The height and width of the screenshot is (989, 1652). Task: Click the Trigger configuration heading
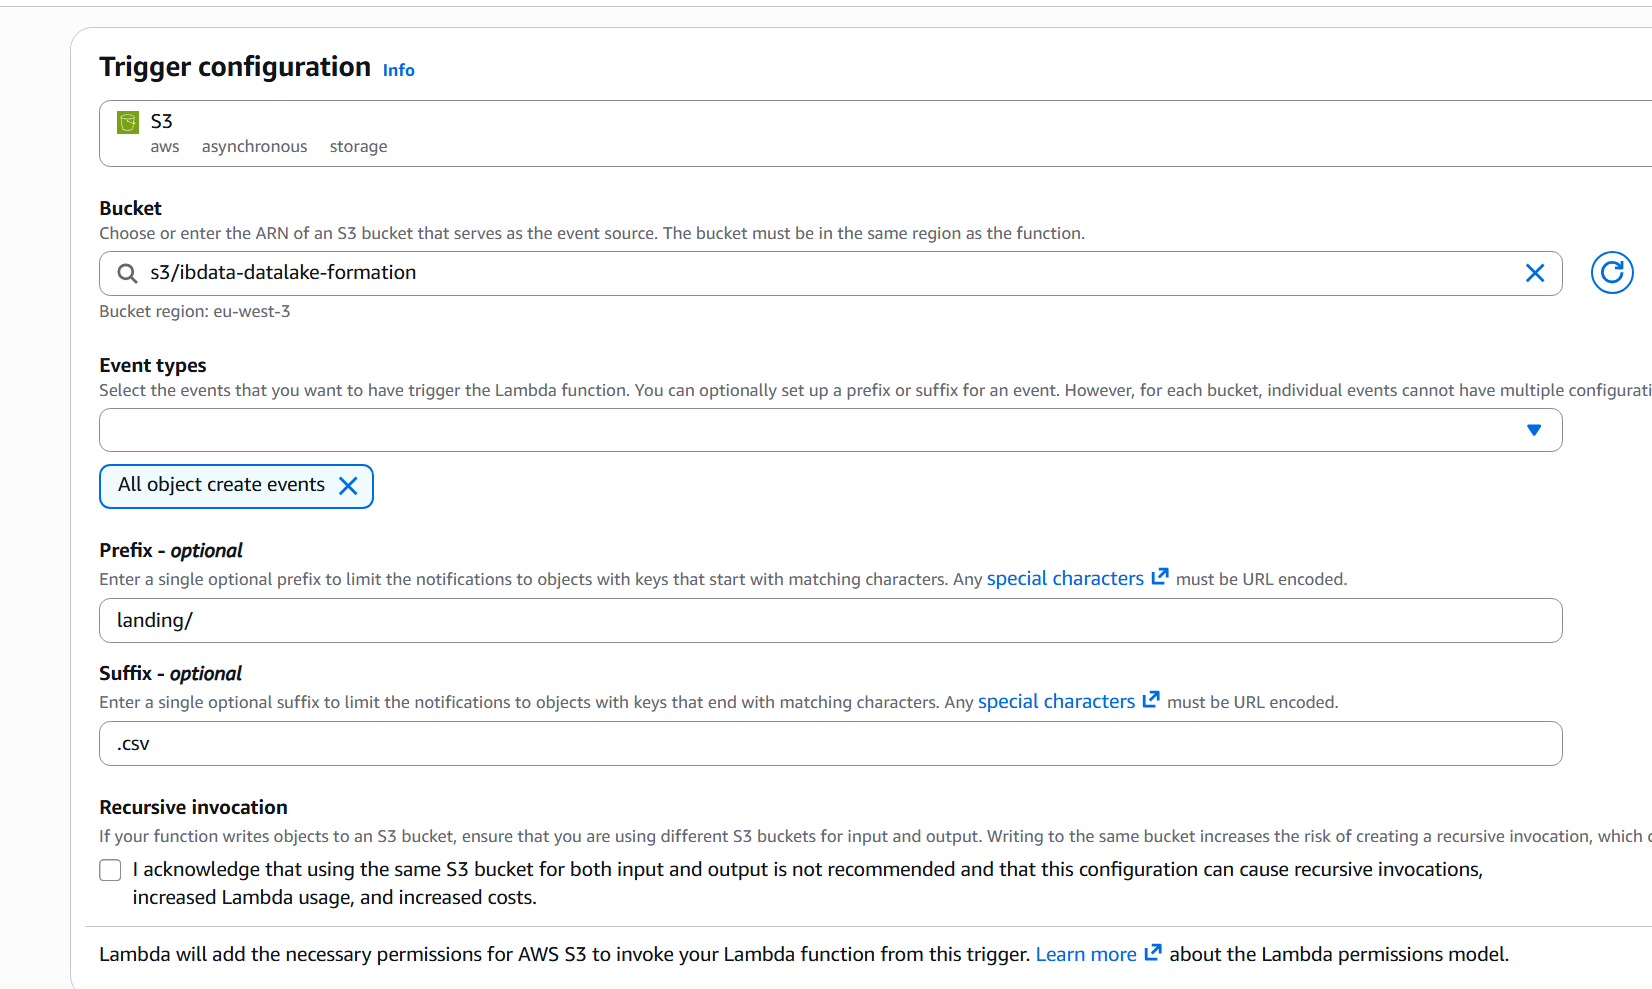pos(235,67)
